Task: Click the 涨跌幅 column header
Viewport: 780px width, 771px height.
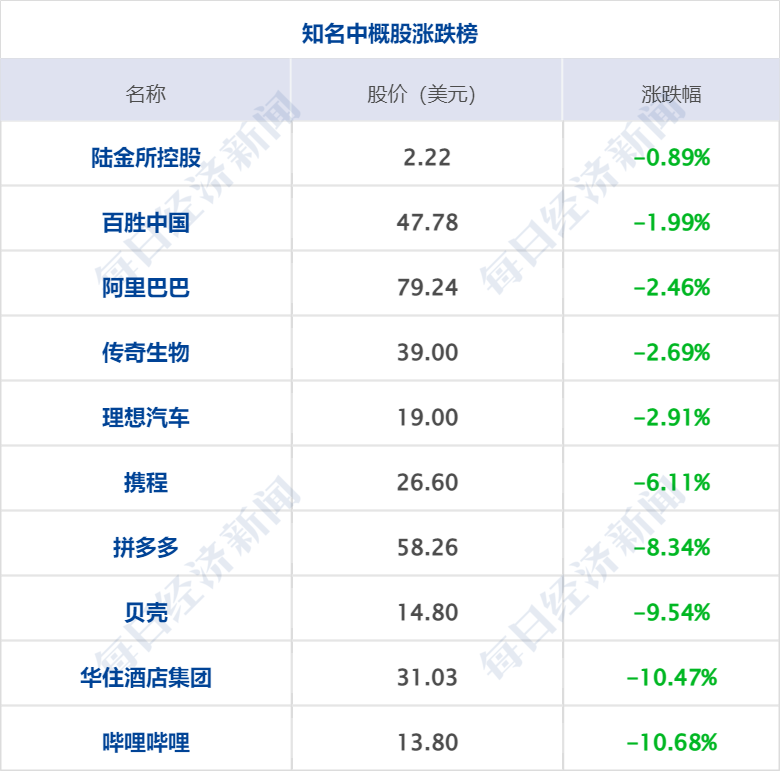Action: pyautogui.click(x=671, y=95)
